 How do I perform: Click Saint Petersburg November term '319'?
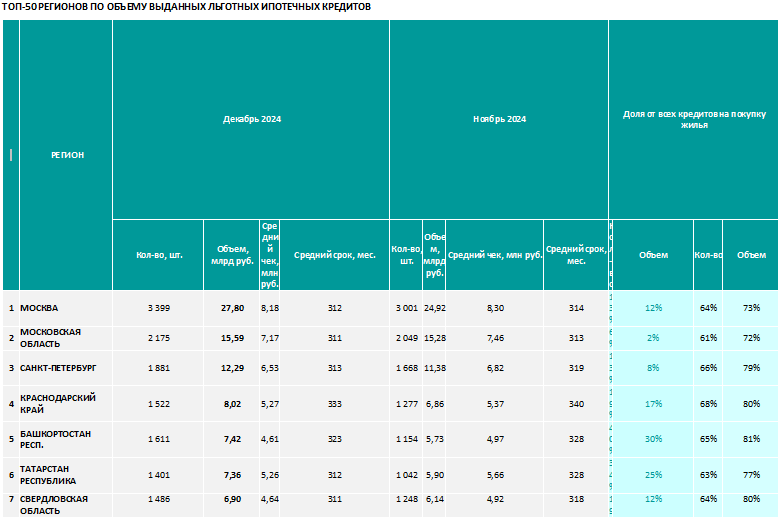pyautogui.click(x=576, y=369)
